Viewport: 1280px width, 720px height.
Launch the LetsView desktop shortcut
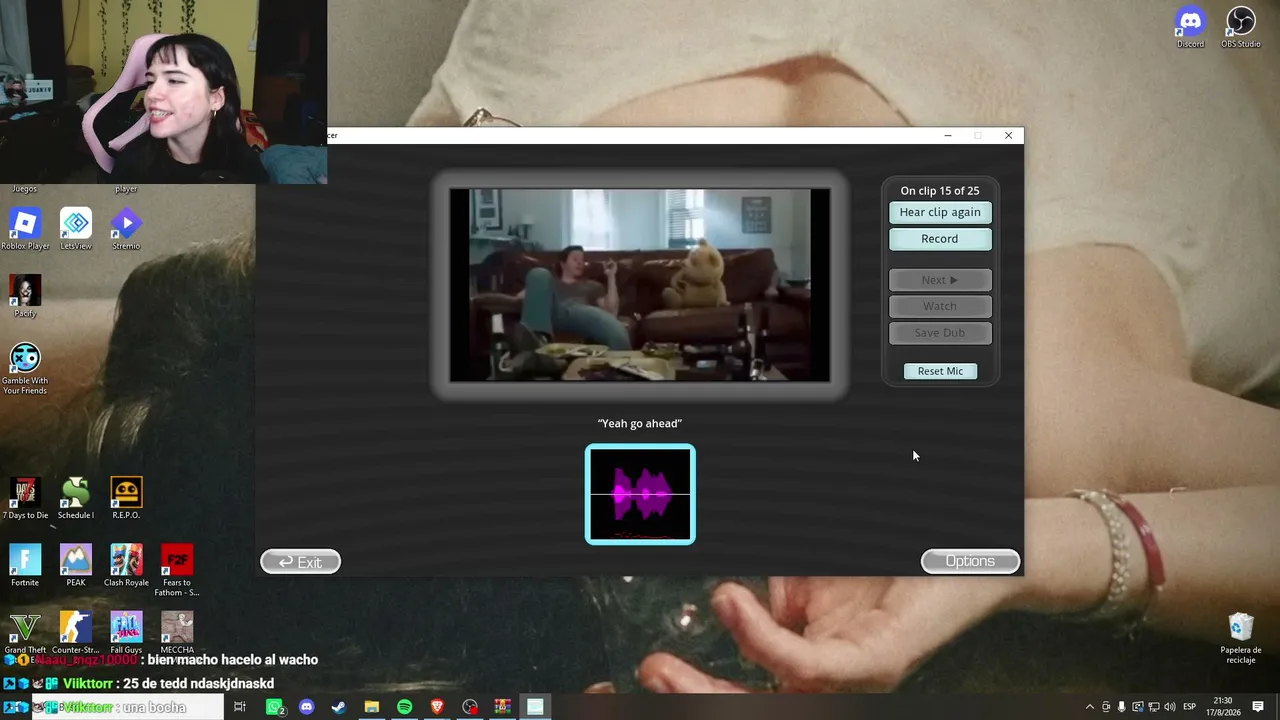[x=76, y=229]
